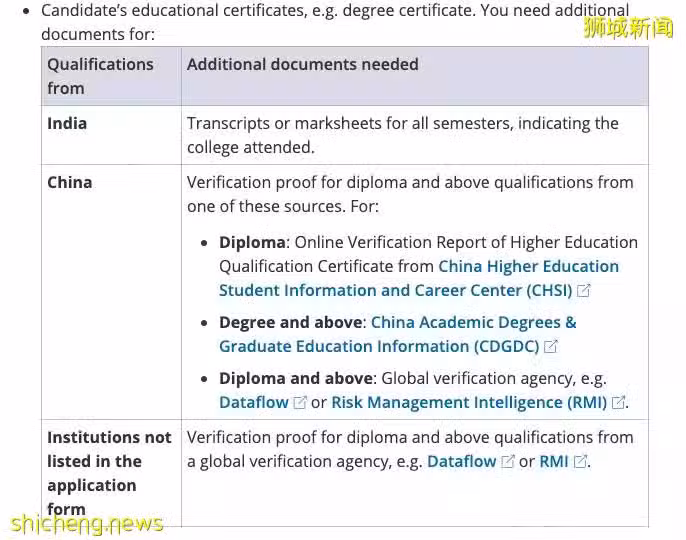
Task: Open the CHSI link in the Diploma bullet
Action: pos(419,278)
